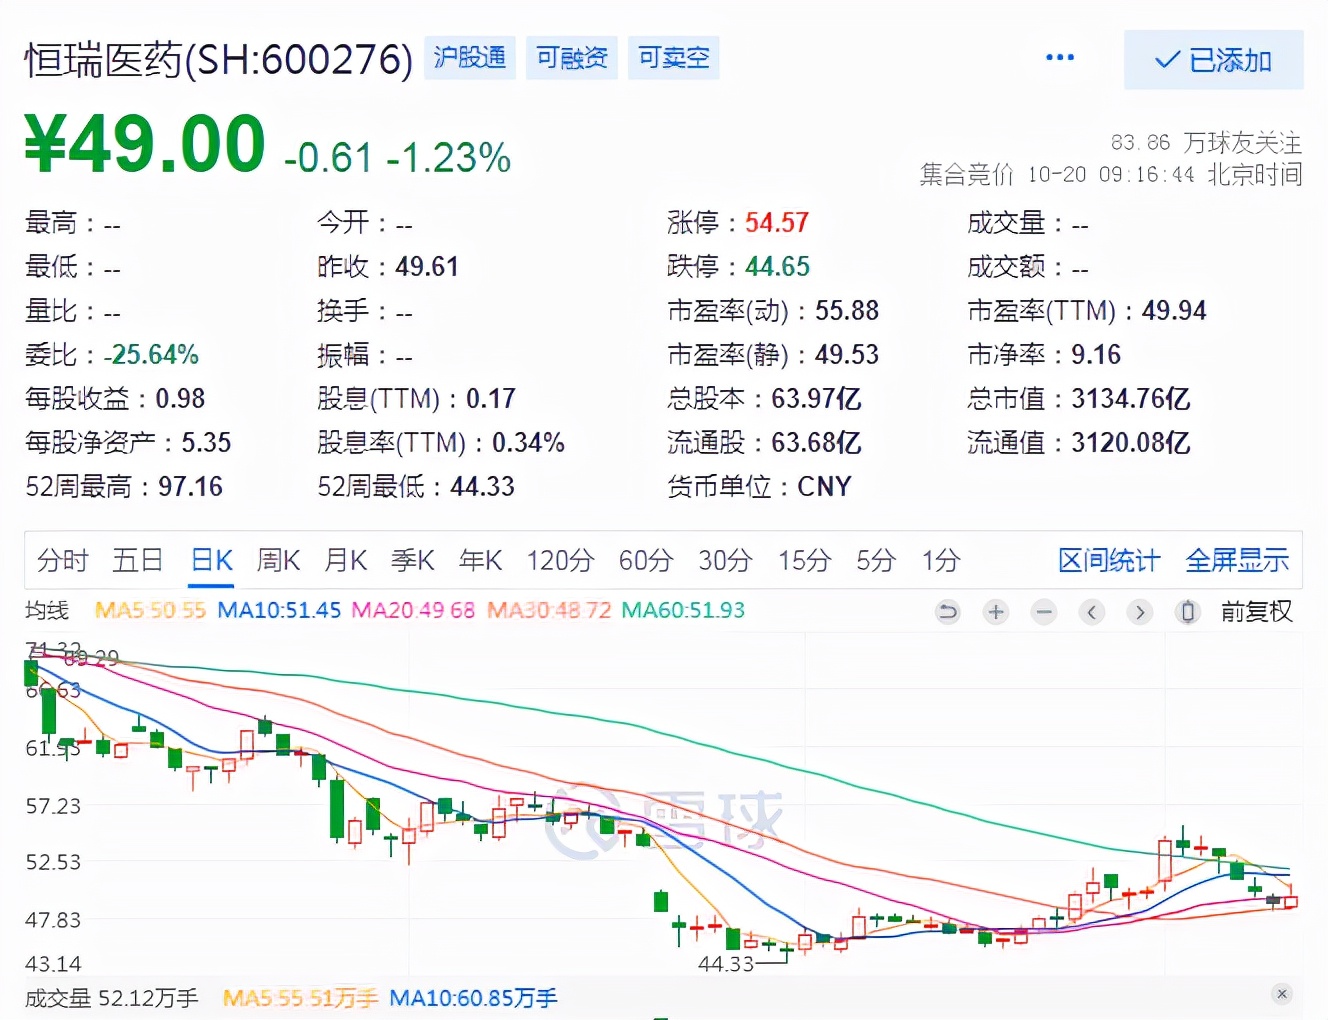This screenshot has height=1020, width=1328.
Task: Click the chart reset curved-arrow icon
Action: click(x=948, y=611)
